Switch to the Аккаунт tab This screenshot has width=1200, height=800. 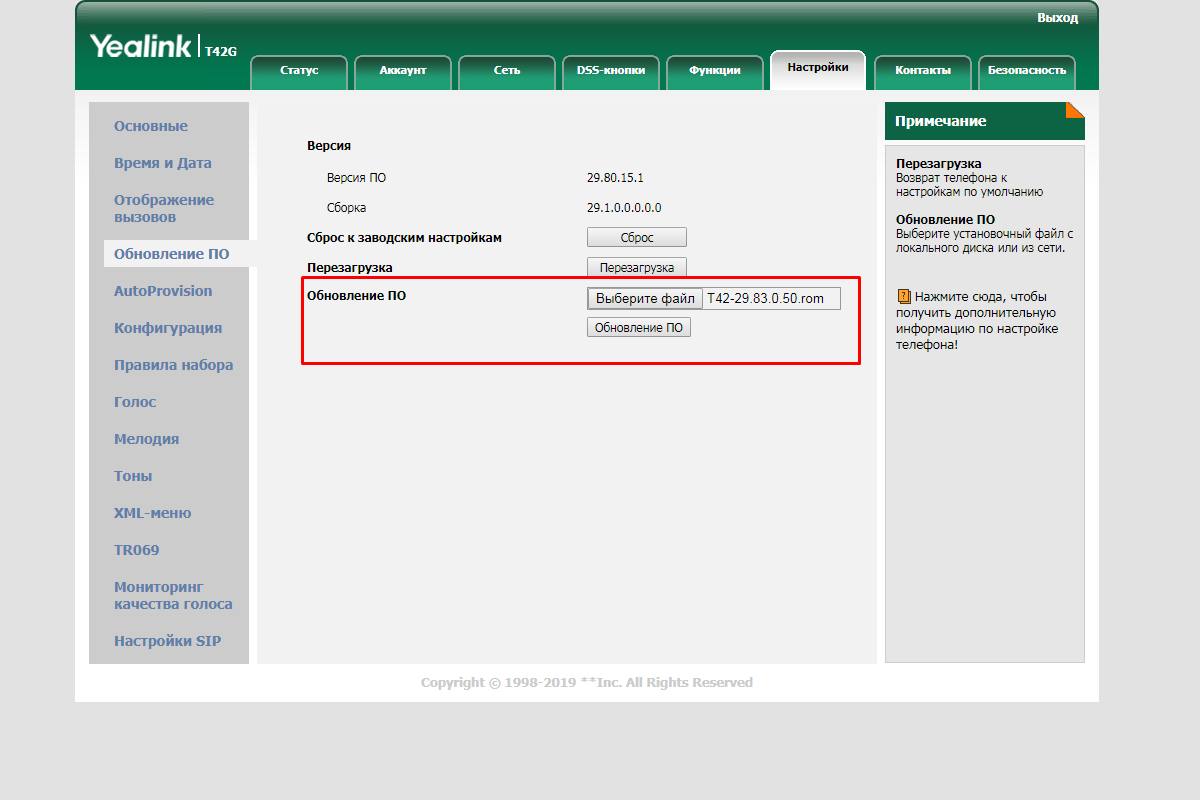coord(403,71)
